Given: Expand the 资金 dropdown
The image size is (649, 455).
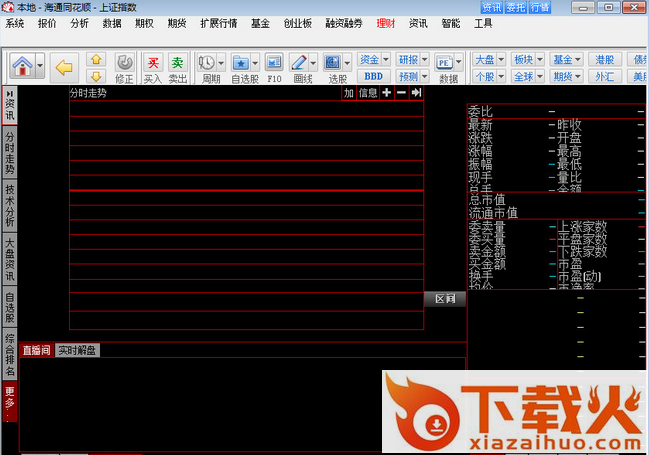Looking at the screenshot, I should coord(373,60).
